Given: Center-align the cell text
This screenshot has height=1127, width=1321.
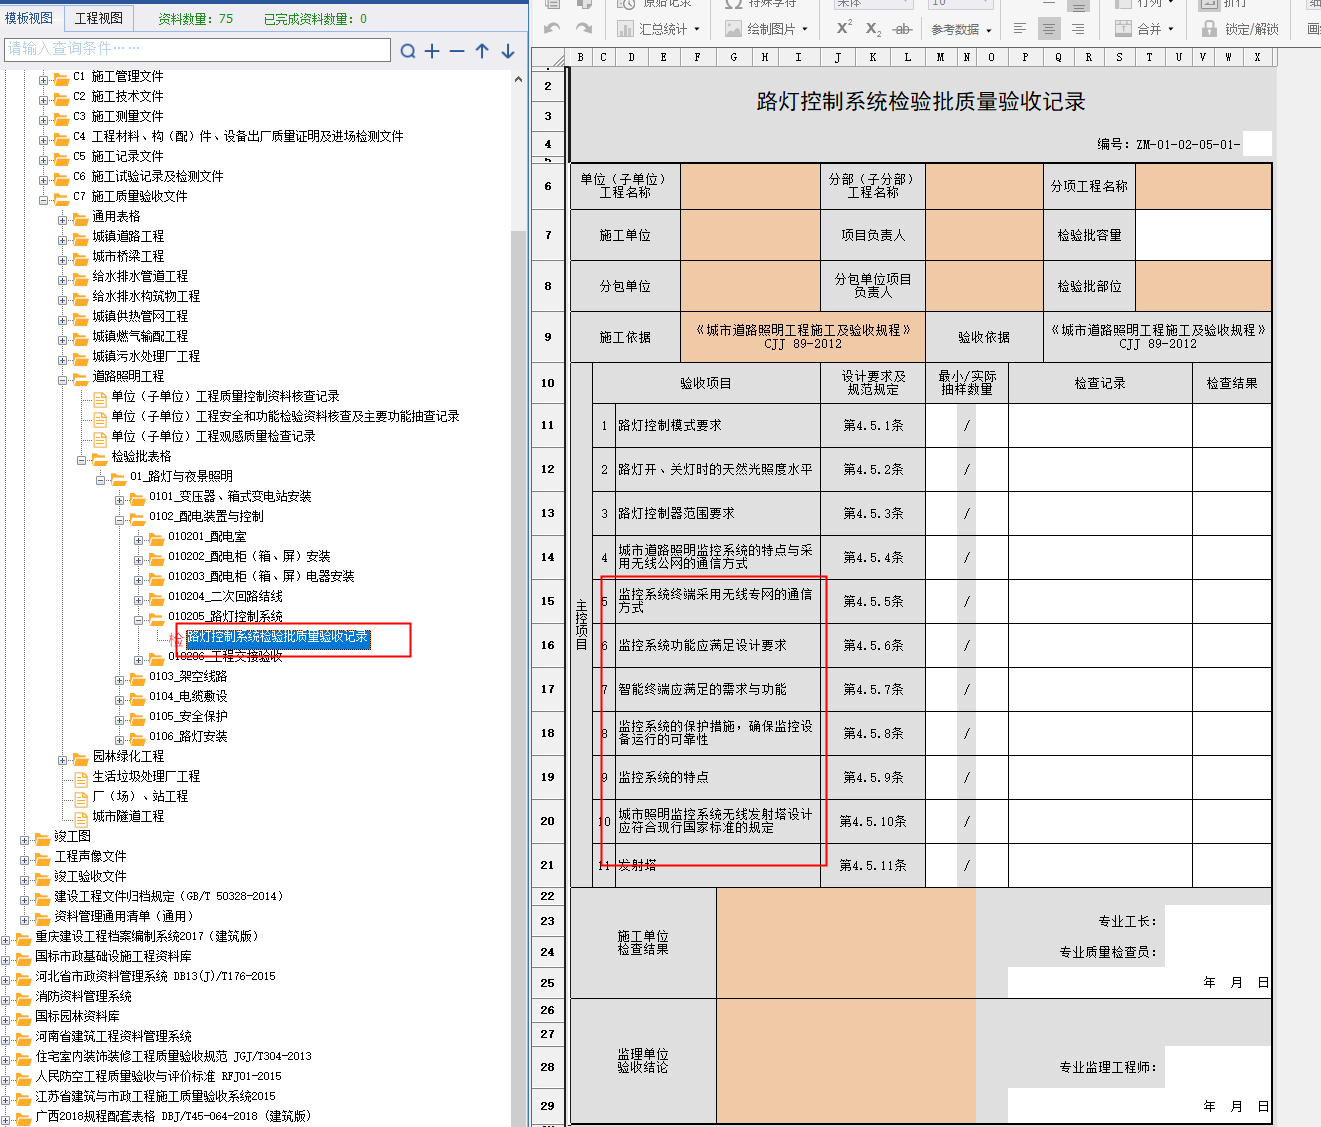Looking at the screenshot, I should 1048,29.
